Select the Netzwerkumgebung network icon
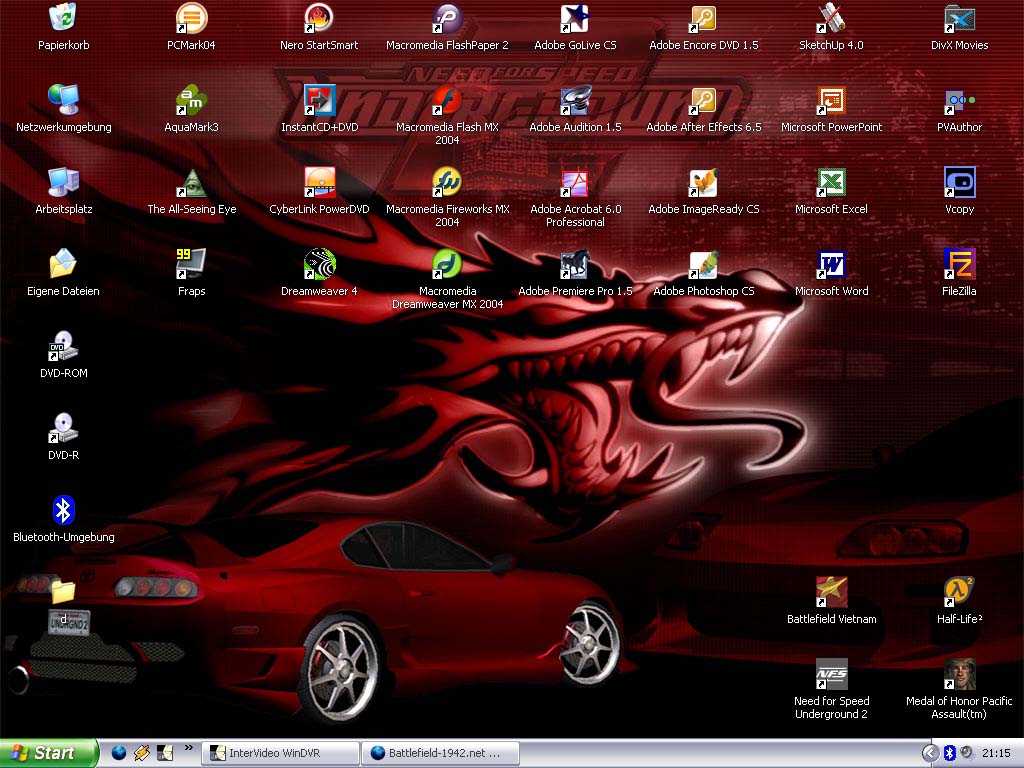Screen dimensions: 1024x768 63,101
